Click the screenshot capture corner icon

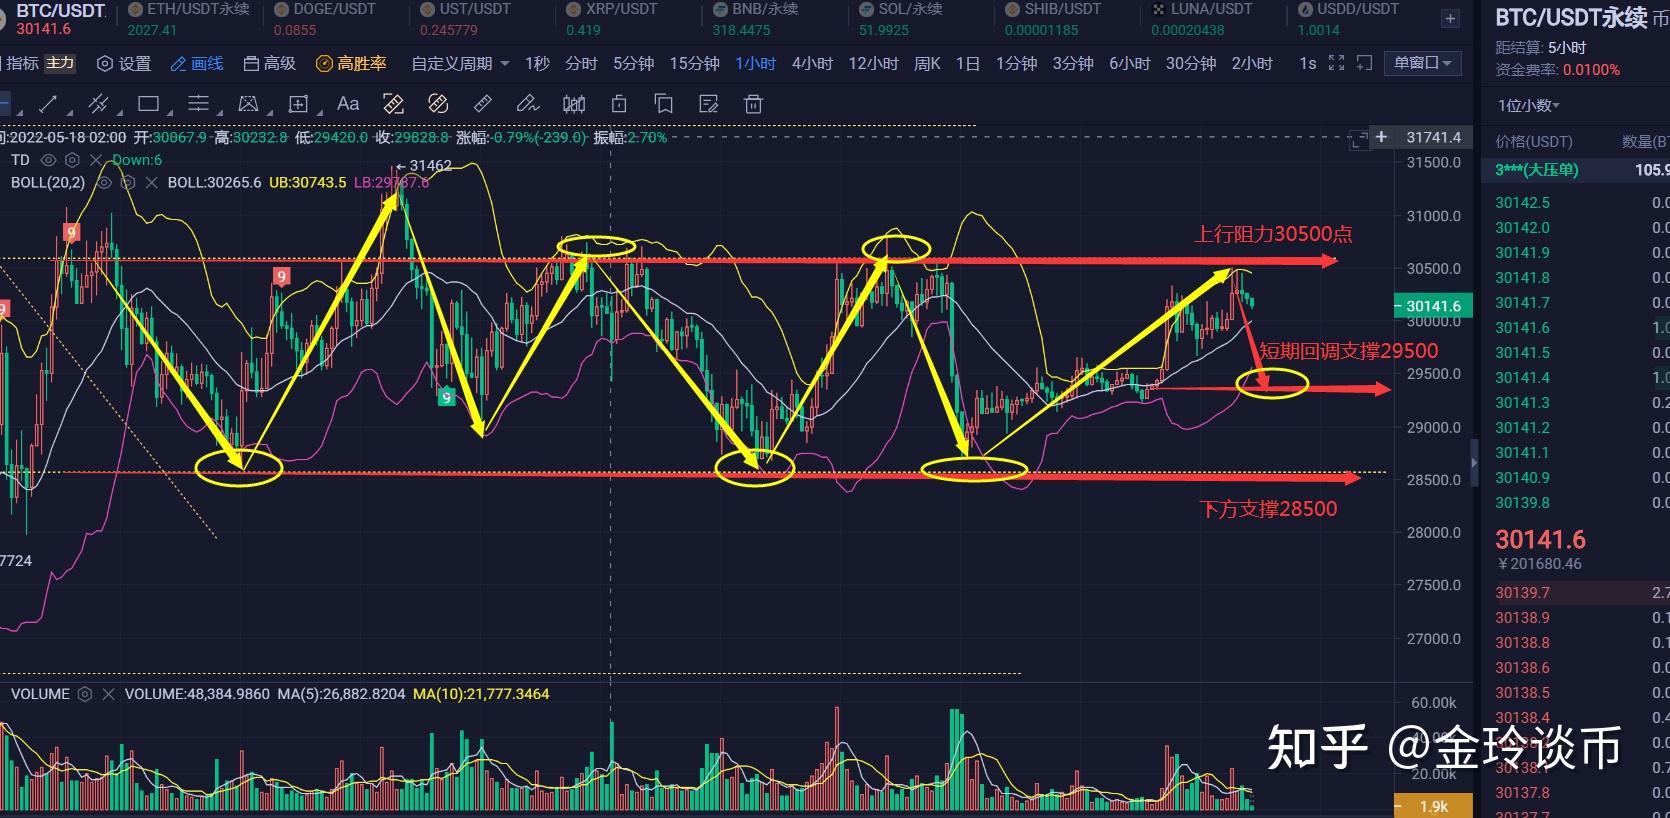1364,63
